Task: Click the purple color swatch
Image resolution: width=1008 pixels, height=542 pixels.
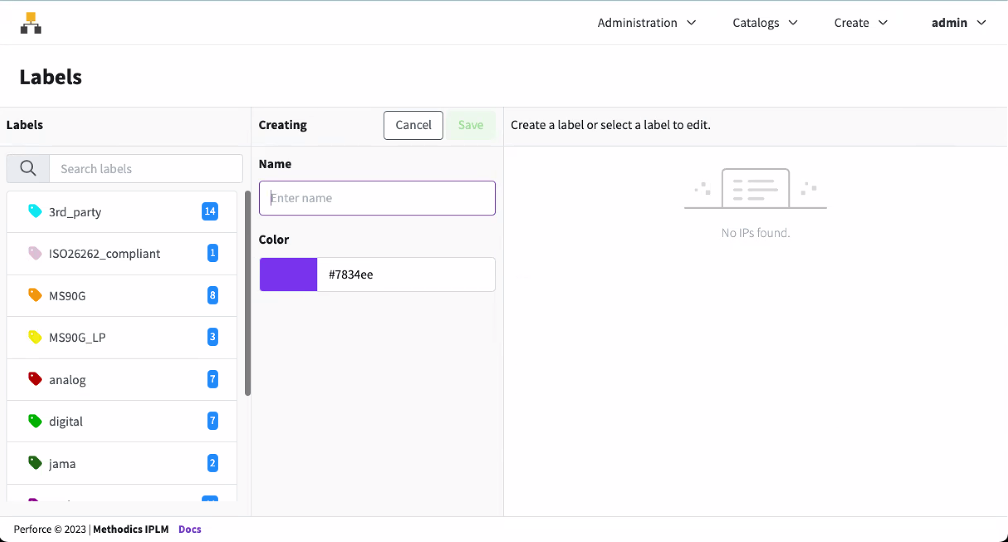Action: tap(288, 274)
